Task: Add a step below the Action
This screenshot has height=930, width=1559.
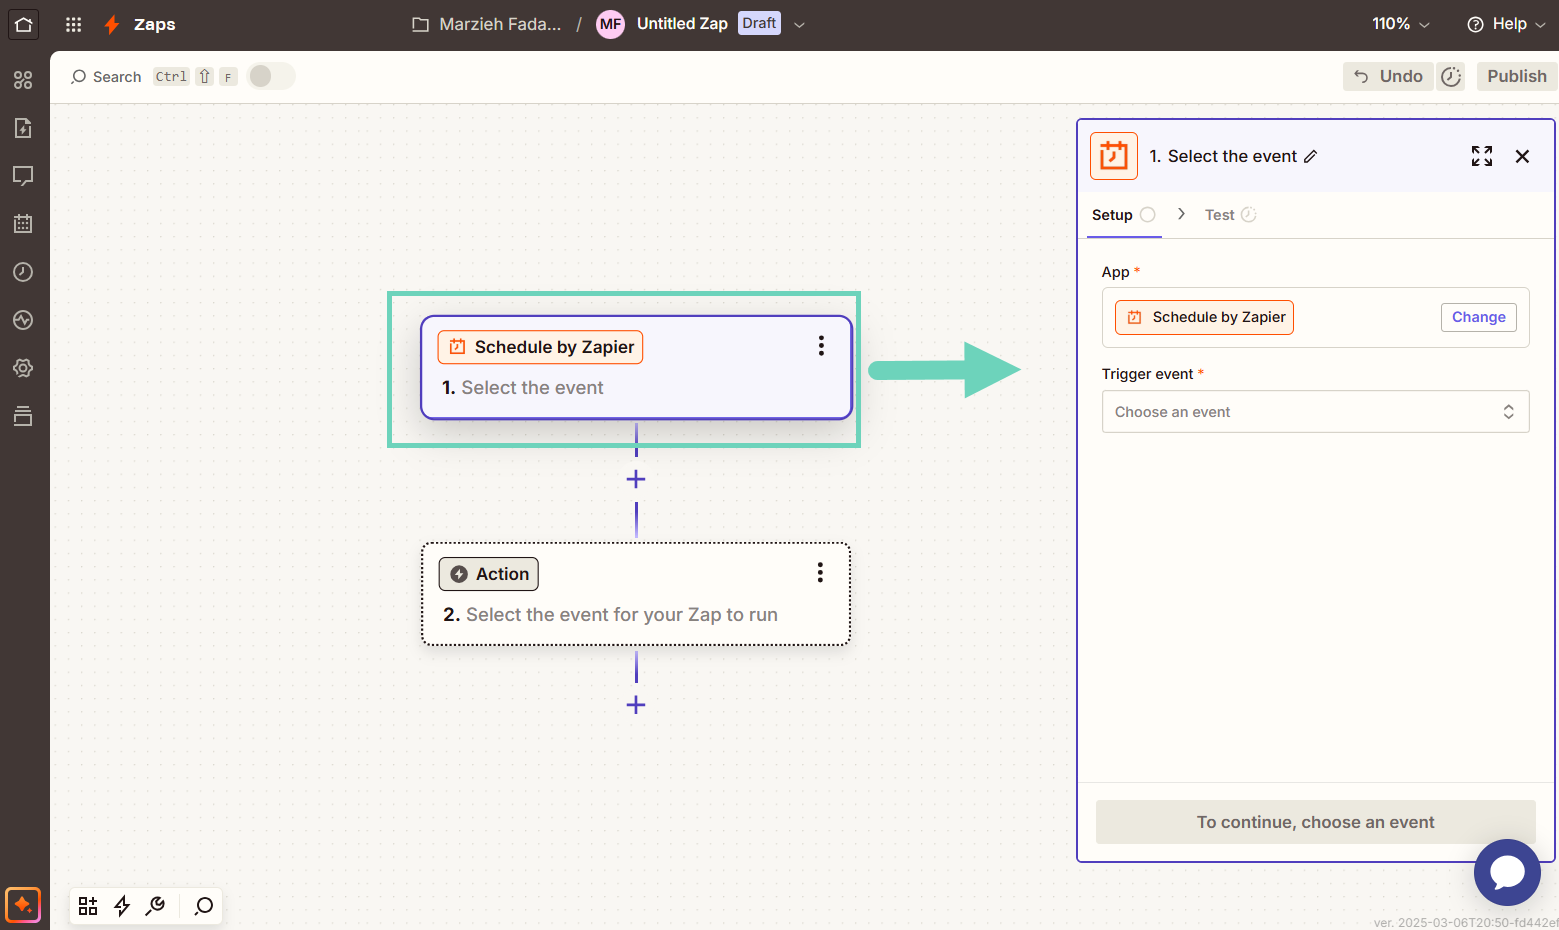Action: point(636,705)
